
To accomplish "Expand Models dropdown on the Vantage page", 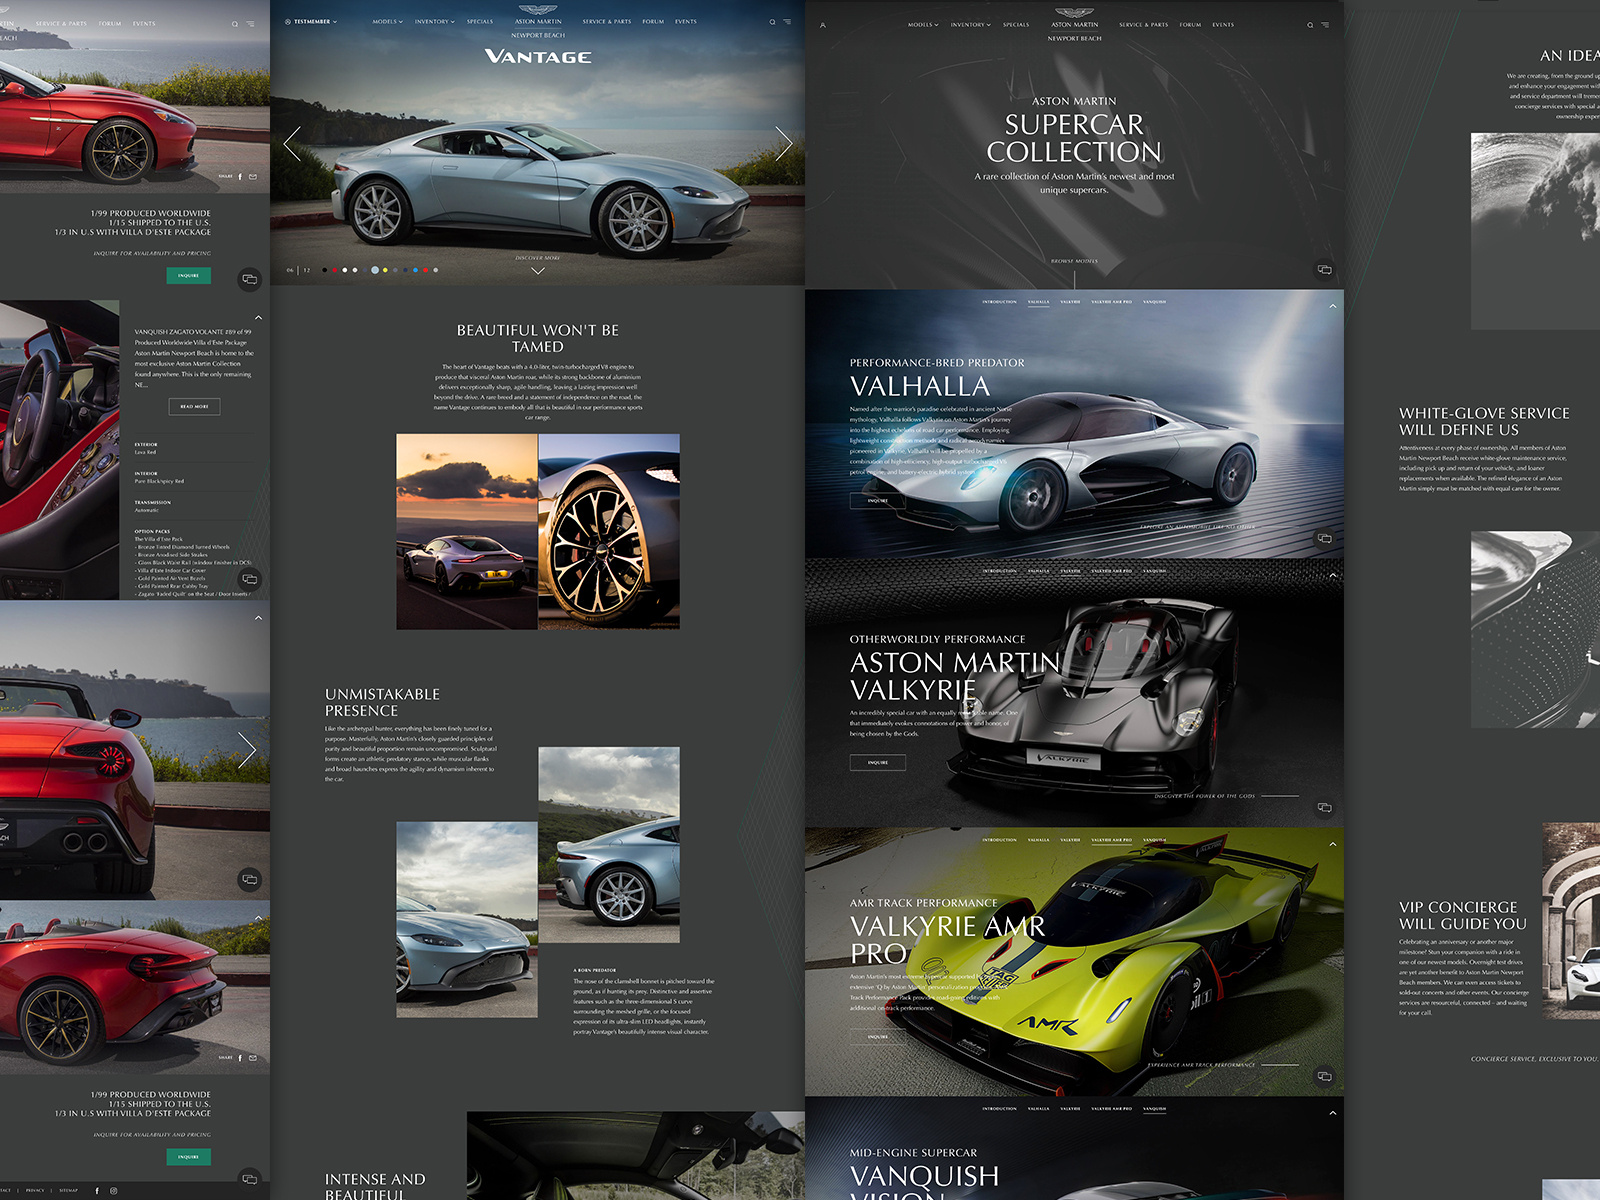I will pos(388,22).
